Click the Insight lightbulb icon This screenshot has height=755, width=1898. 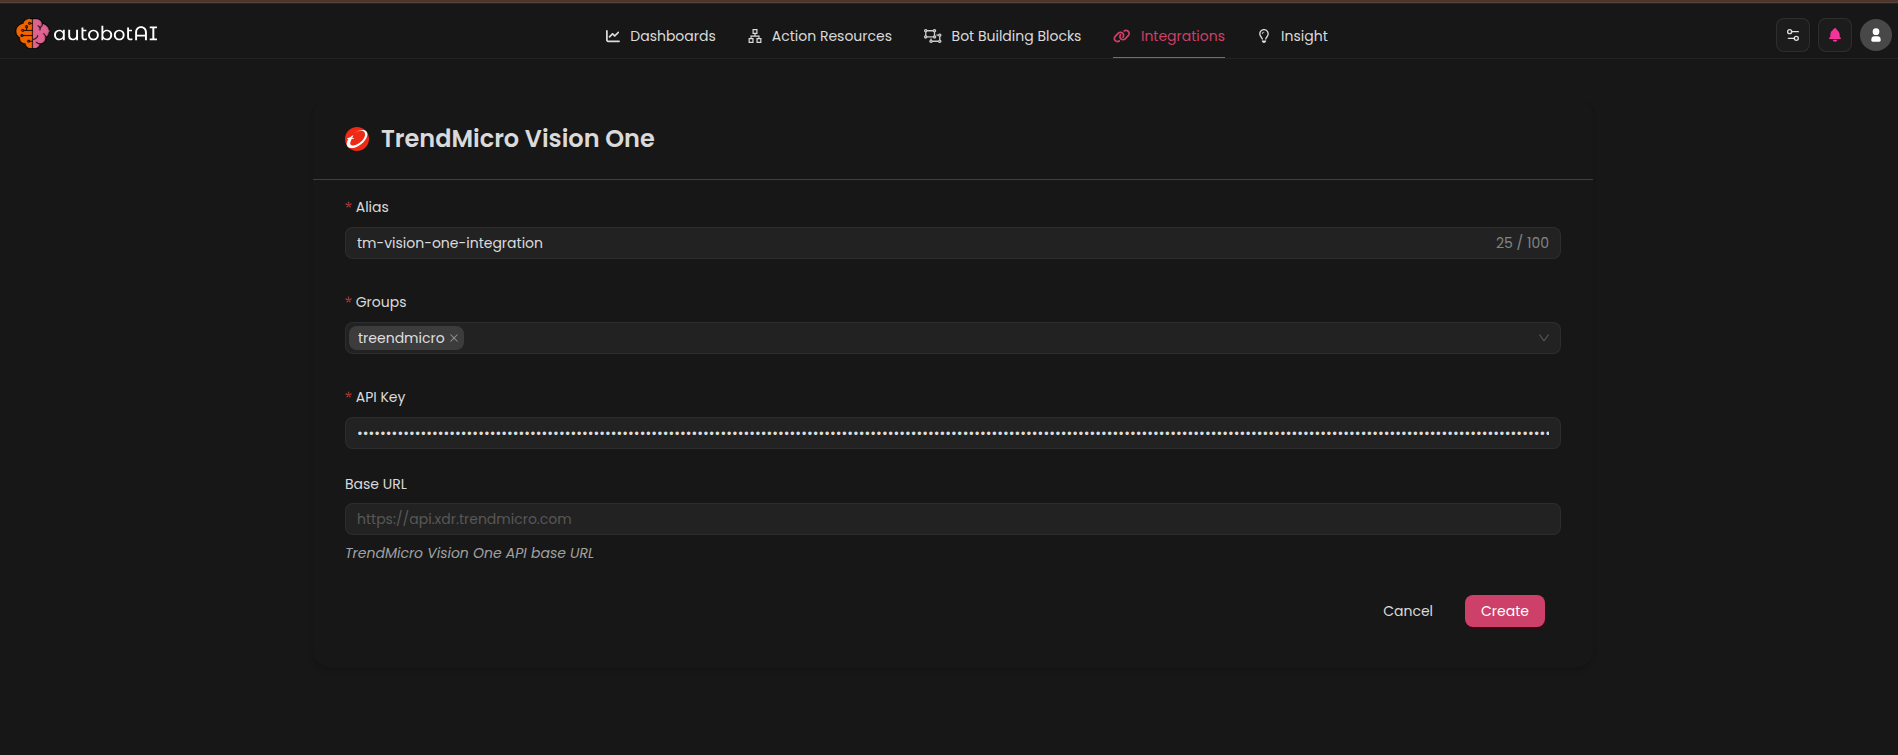coord(1264,36)
